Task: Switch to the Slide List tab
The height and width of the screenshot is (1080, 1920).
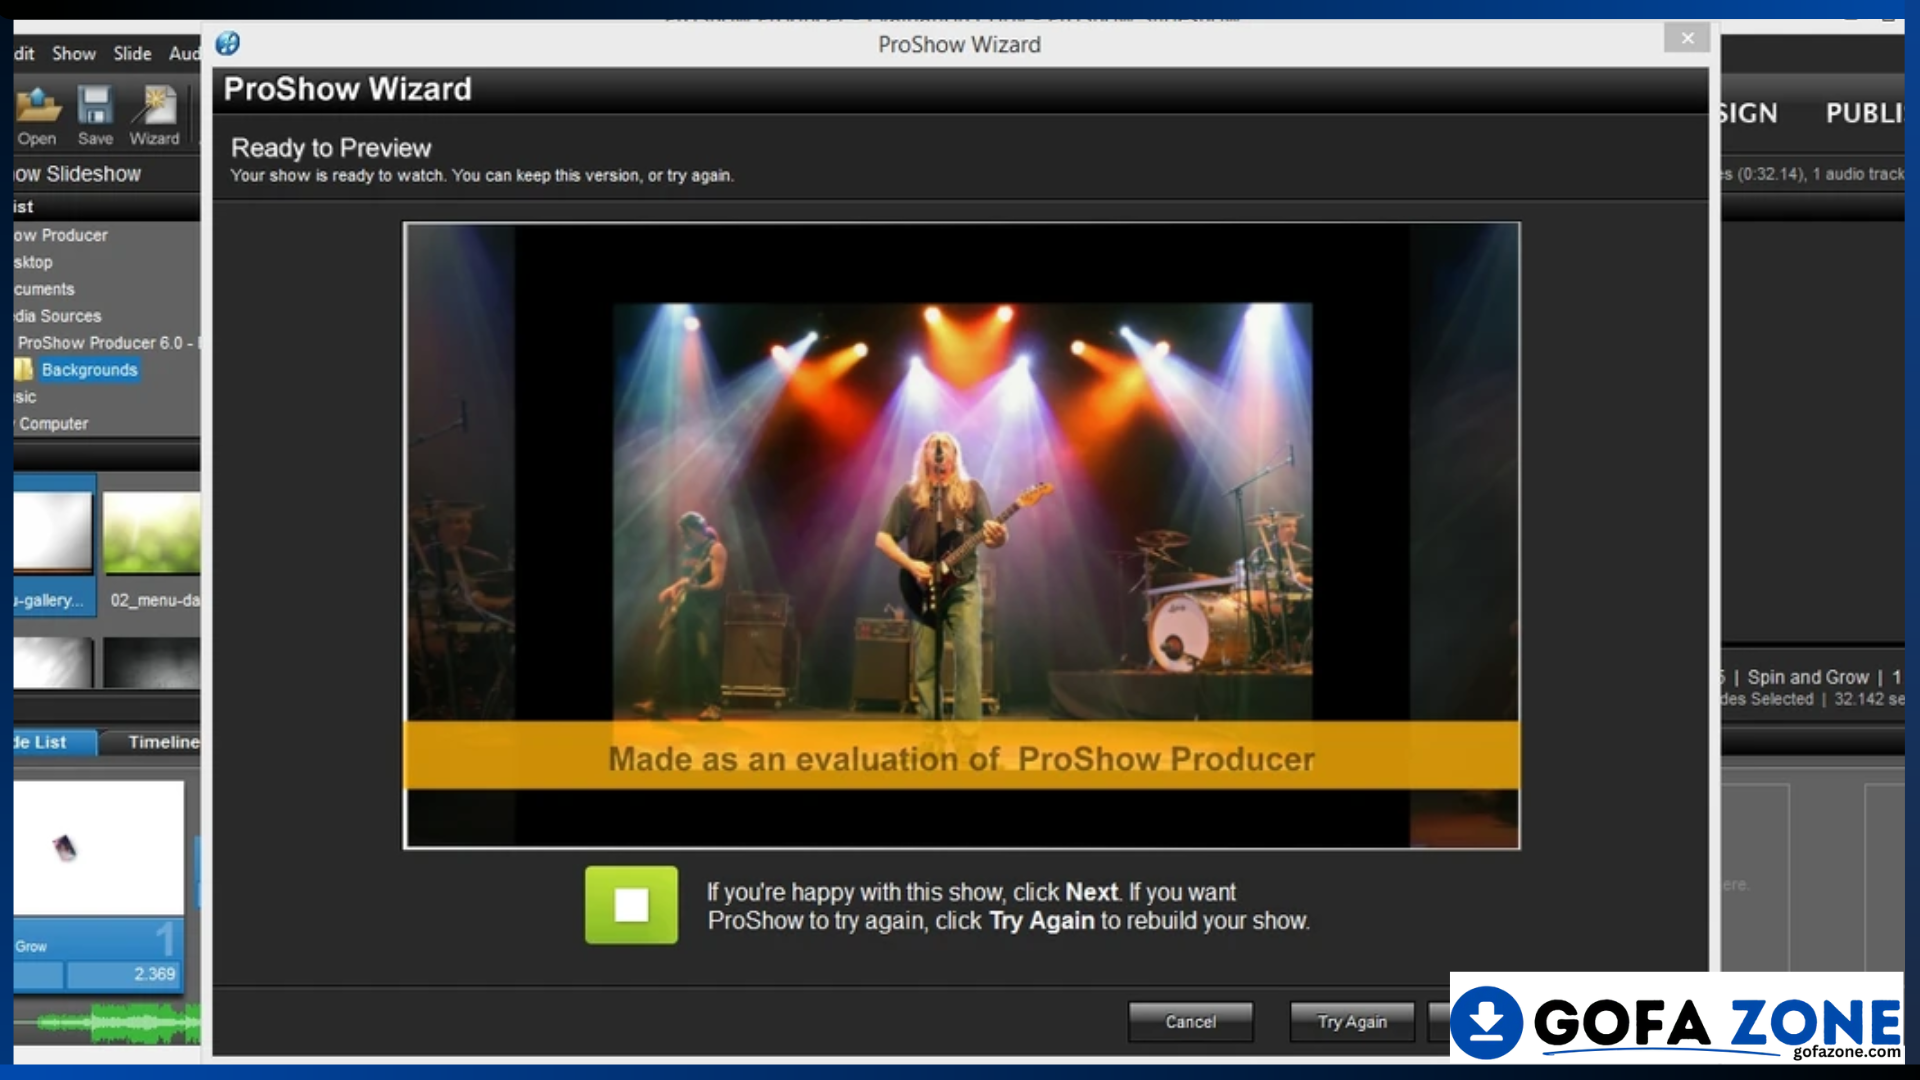Action: point(55,742)
